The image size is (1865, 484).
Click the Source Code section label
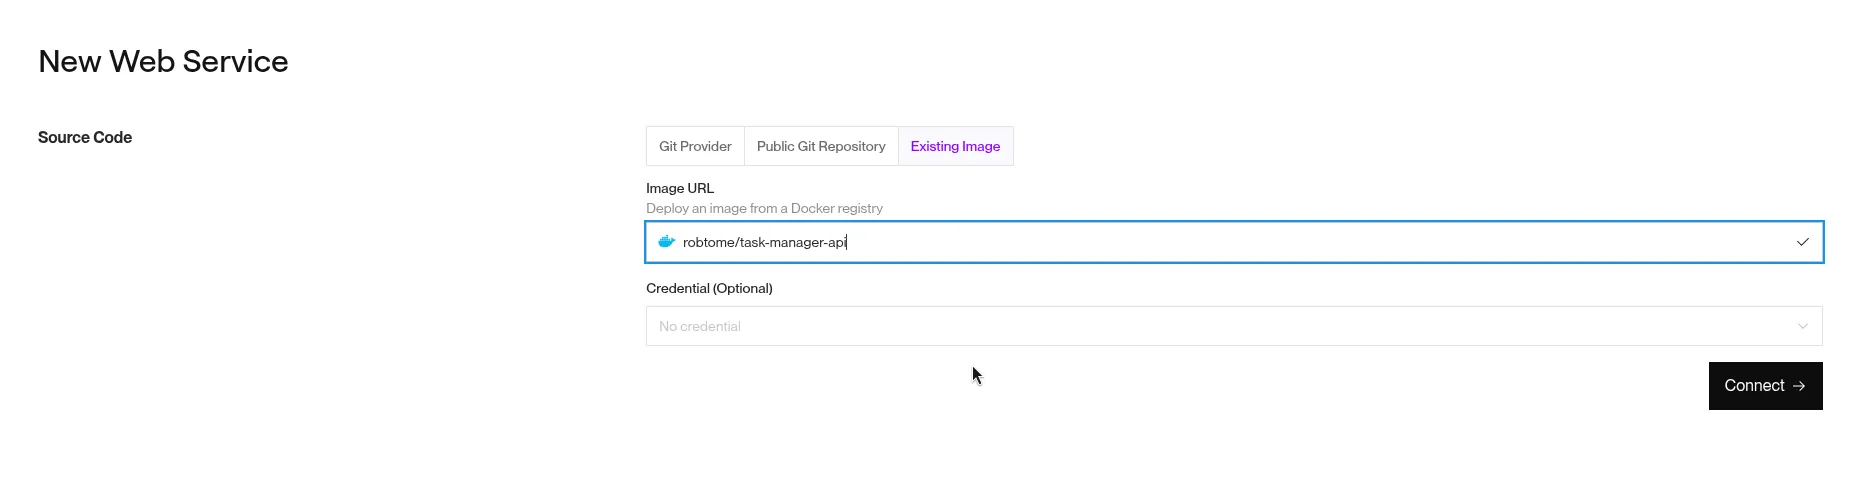tap(85, 138)
